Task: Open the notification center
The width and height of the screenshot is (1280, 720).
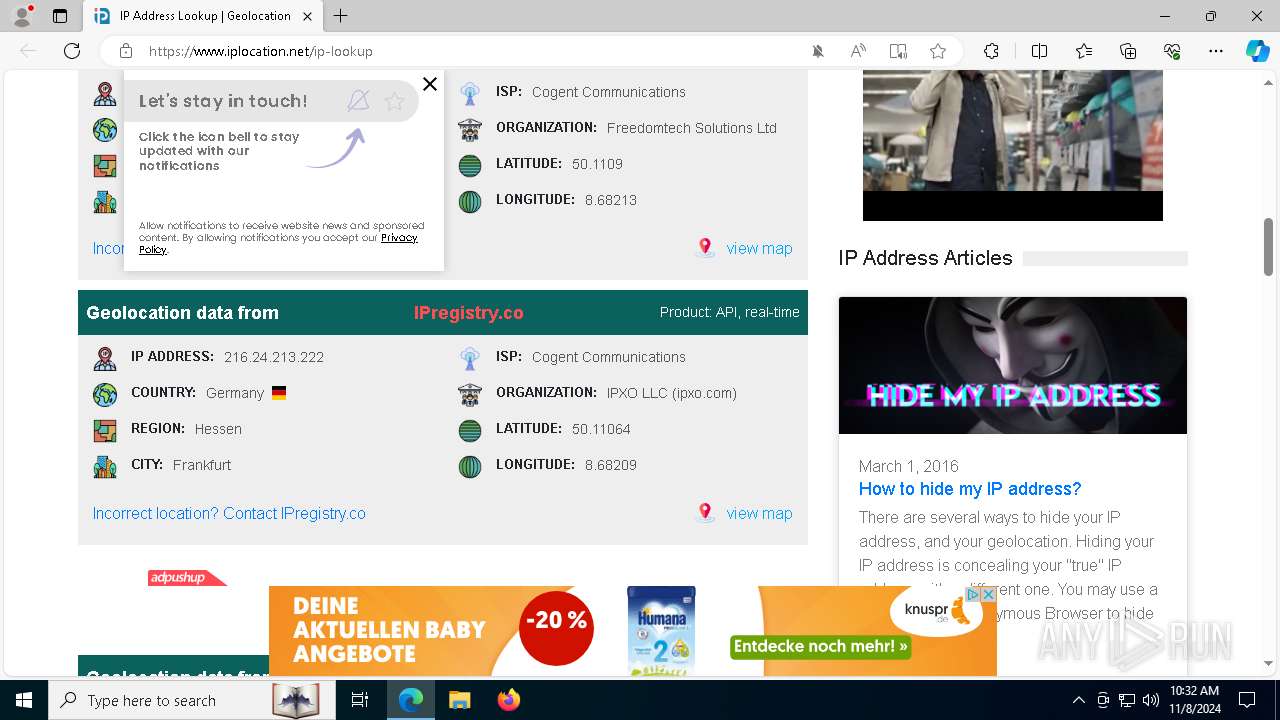Action: click(1247, 700)
